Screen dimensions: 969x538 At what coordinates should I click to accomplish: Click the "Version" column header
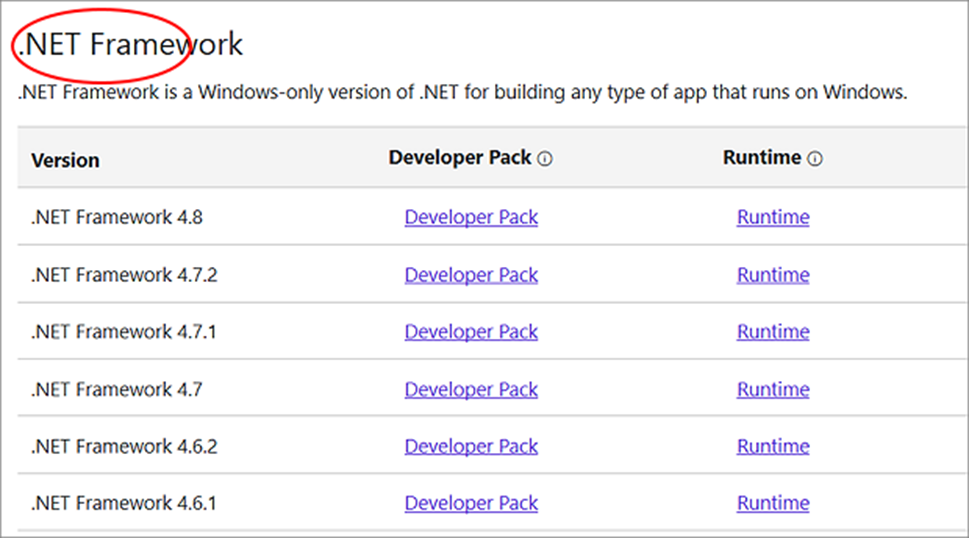coord(66,161)
